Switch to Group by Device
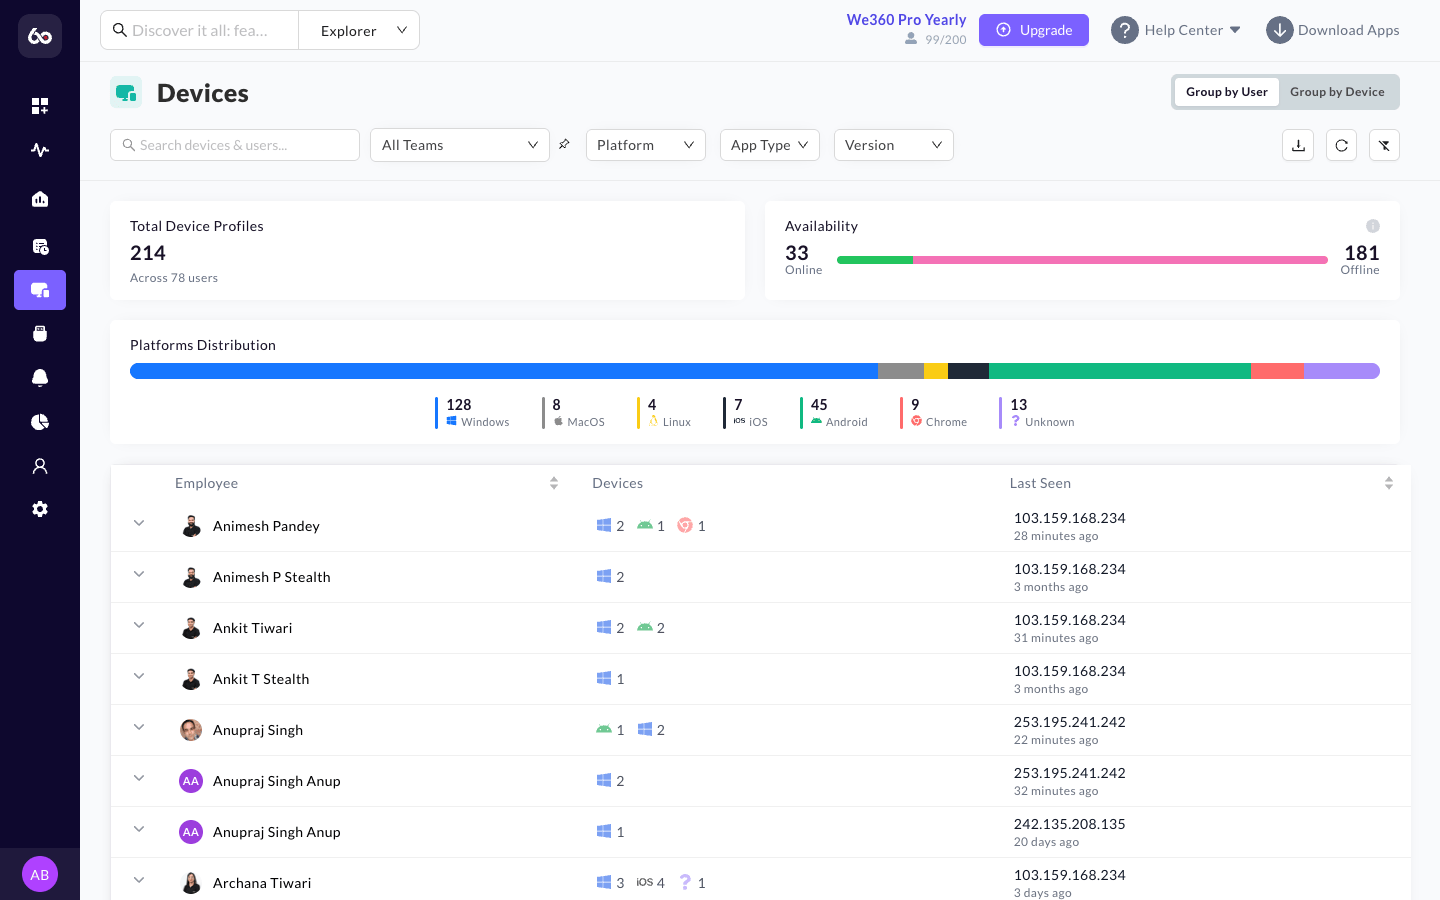The image size is (1440, 900). click(1337, 92)
